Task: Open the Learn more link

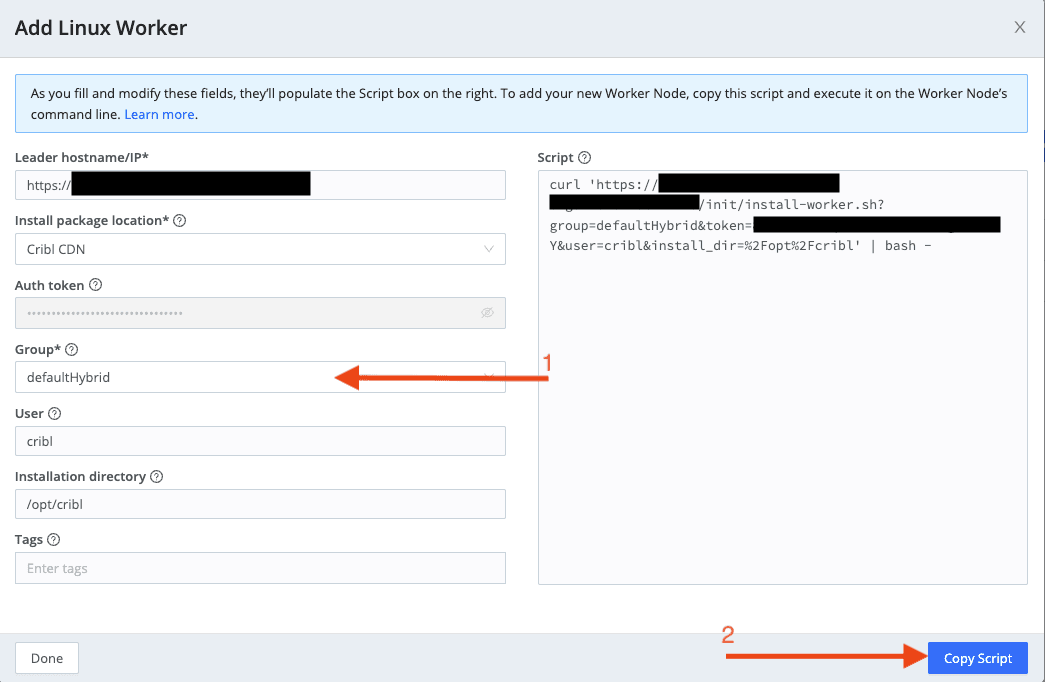Action: pos(159,115)
